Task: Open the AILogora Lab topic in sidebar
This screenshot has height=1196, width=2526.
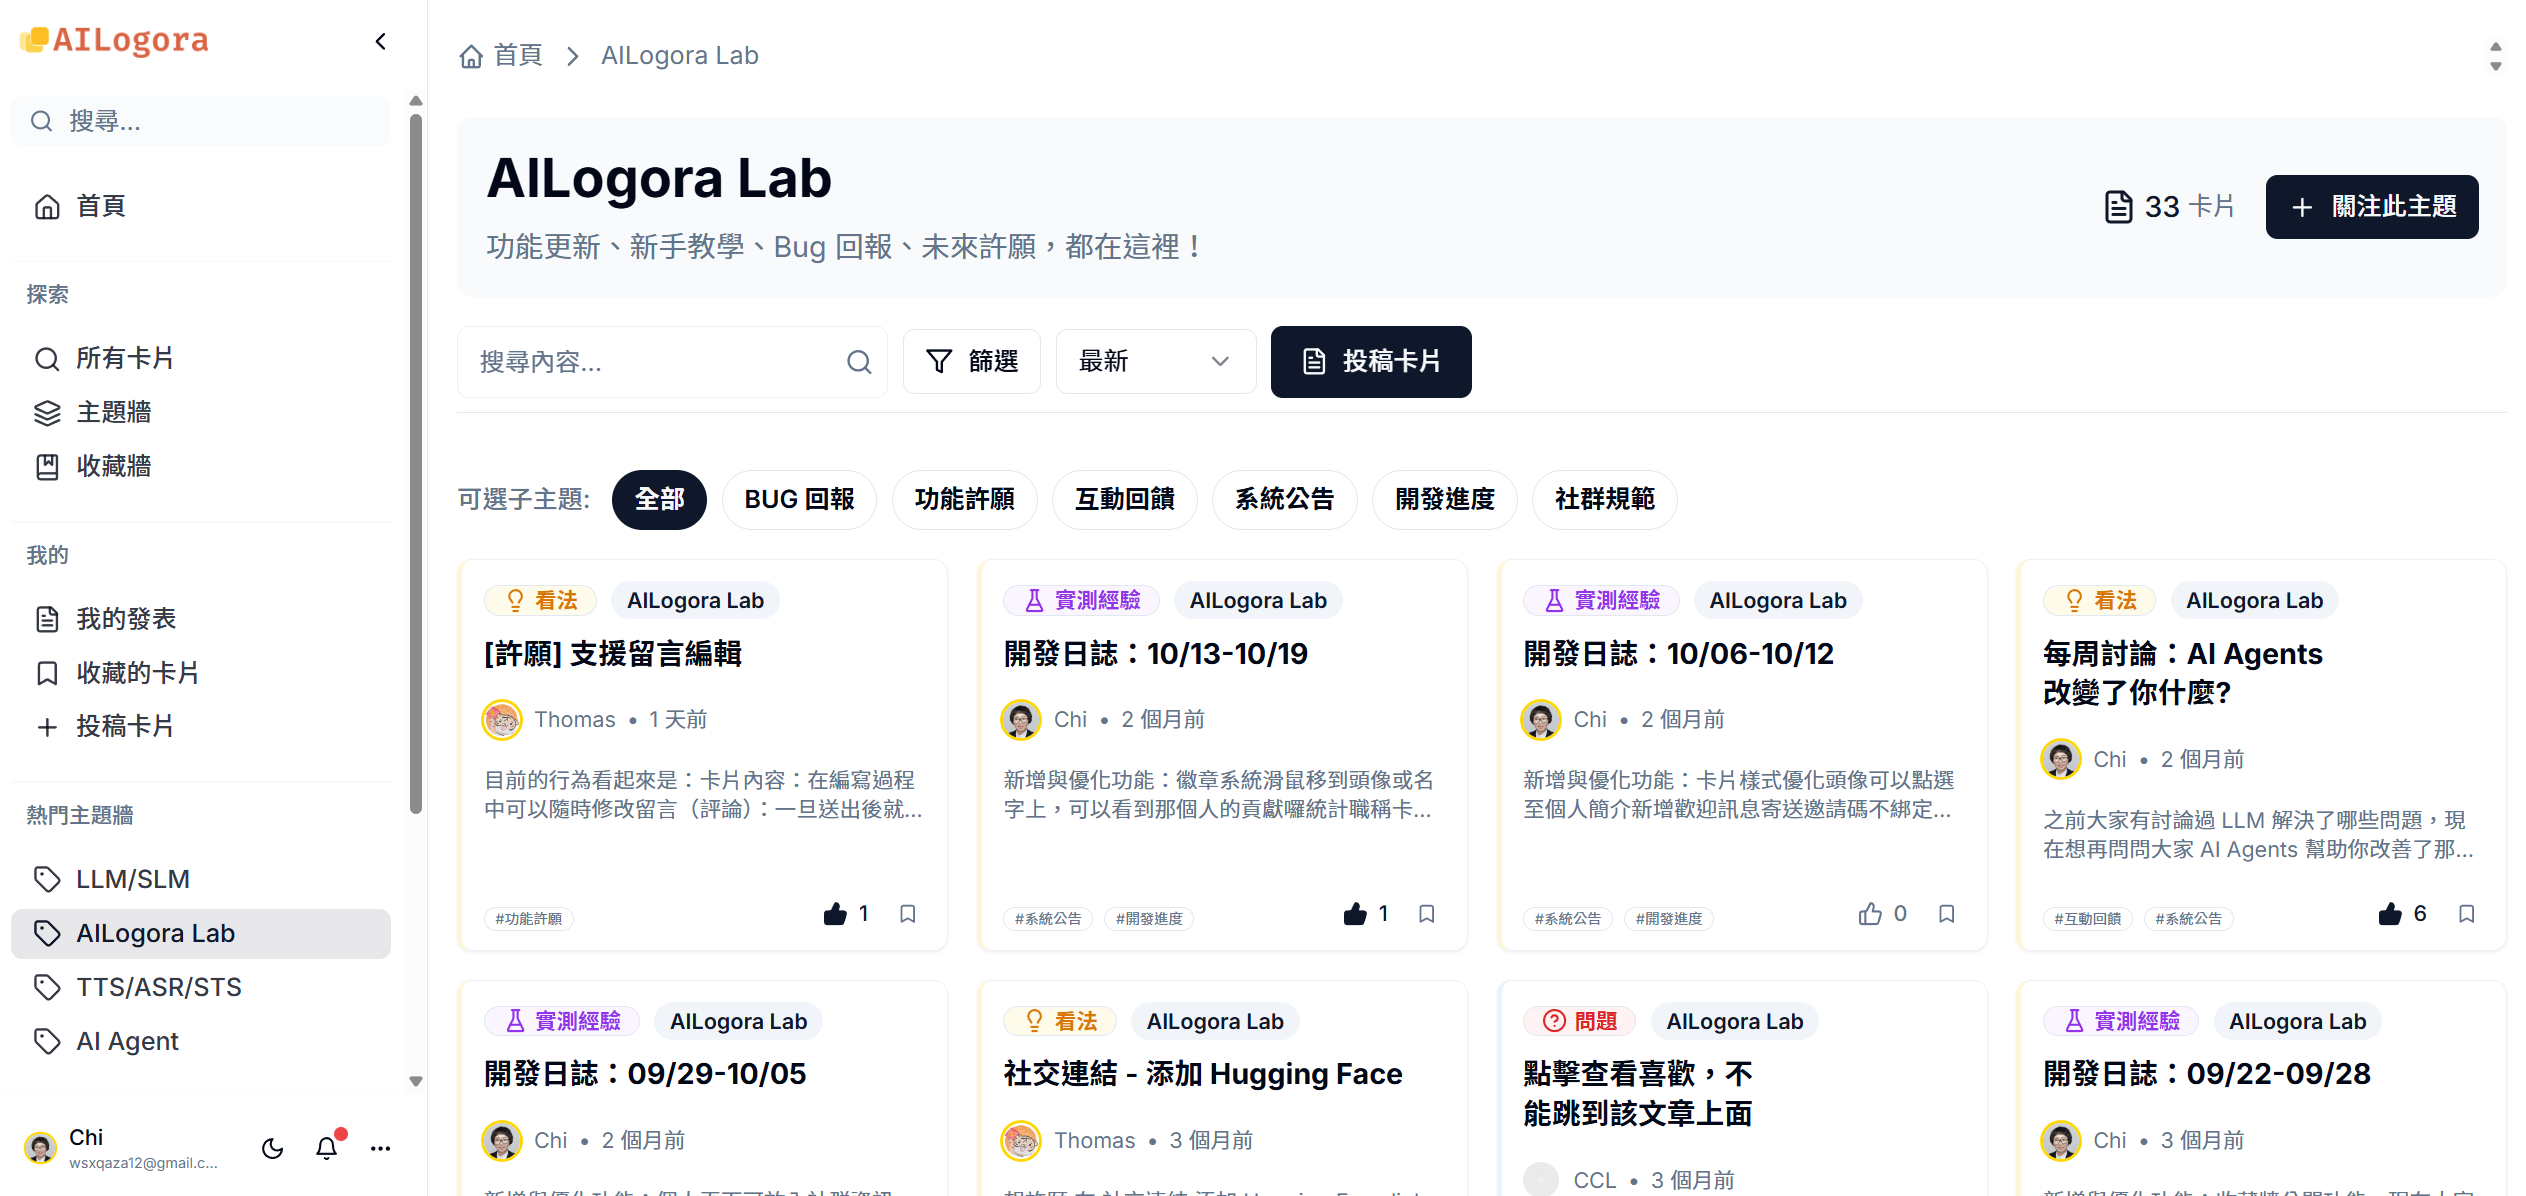Action: pyautogui.click(x=200, y=934)
